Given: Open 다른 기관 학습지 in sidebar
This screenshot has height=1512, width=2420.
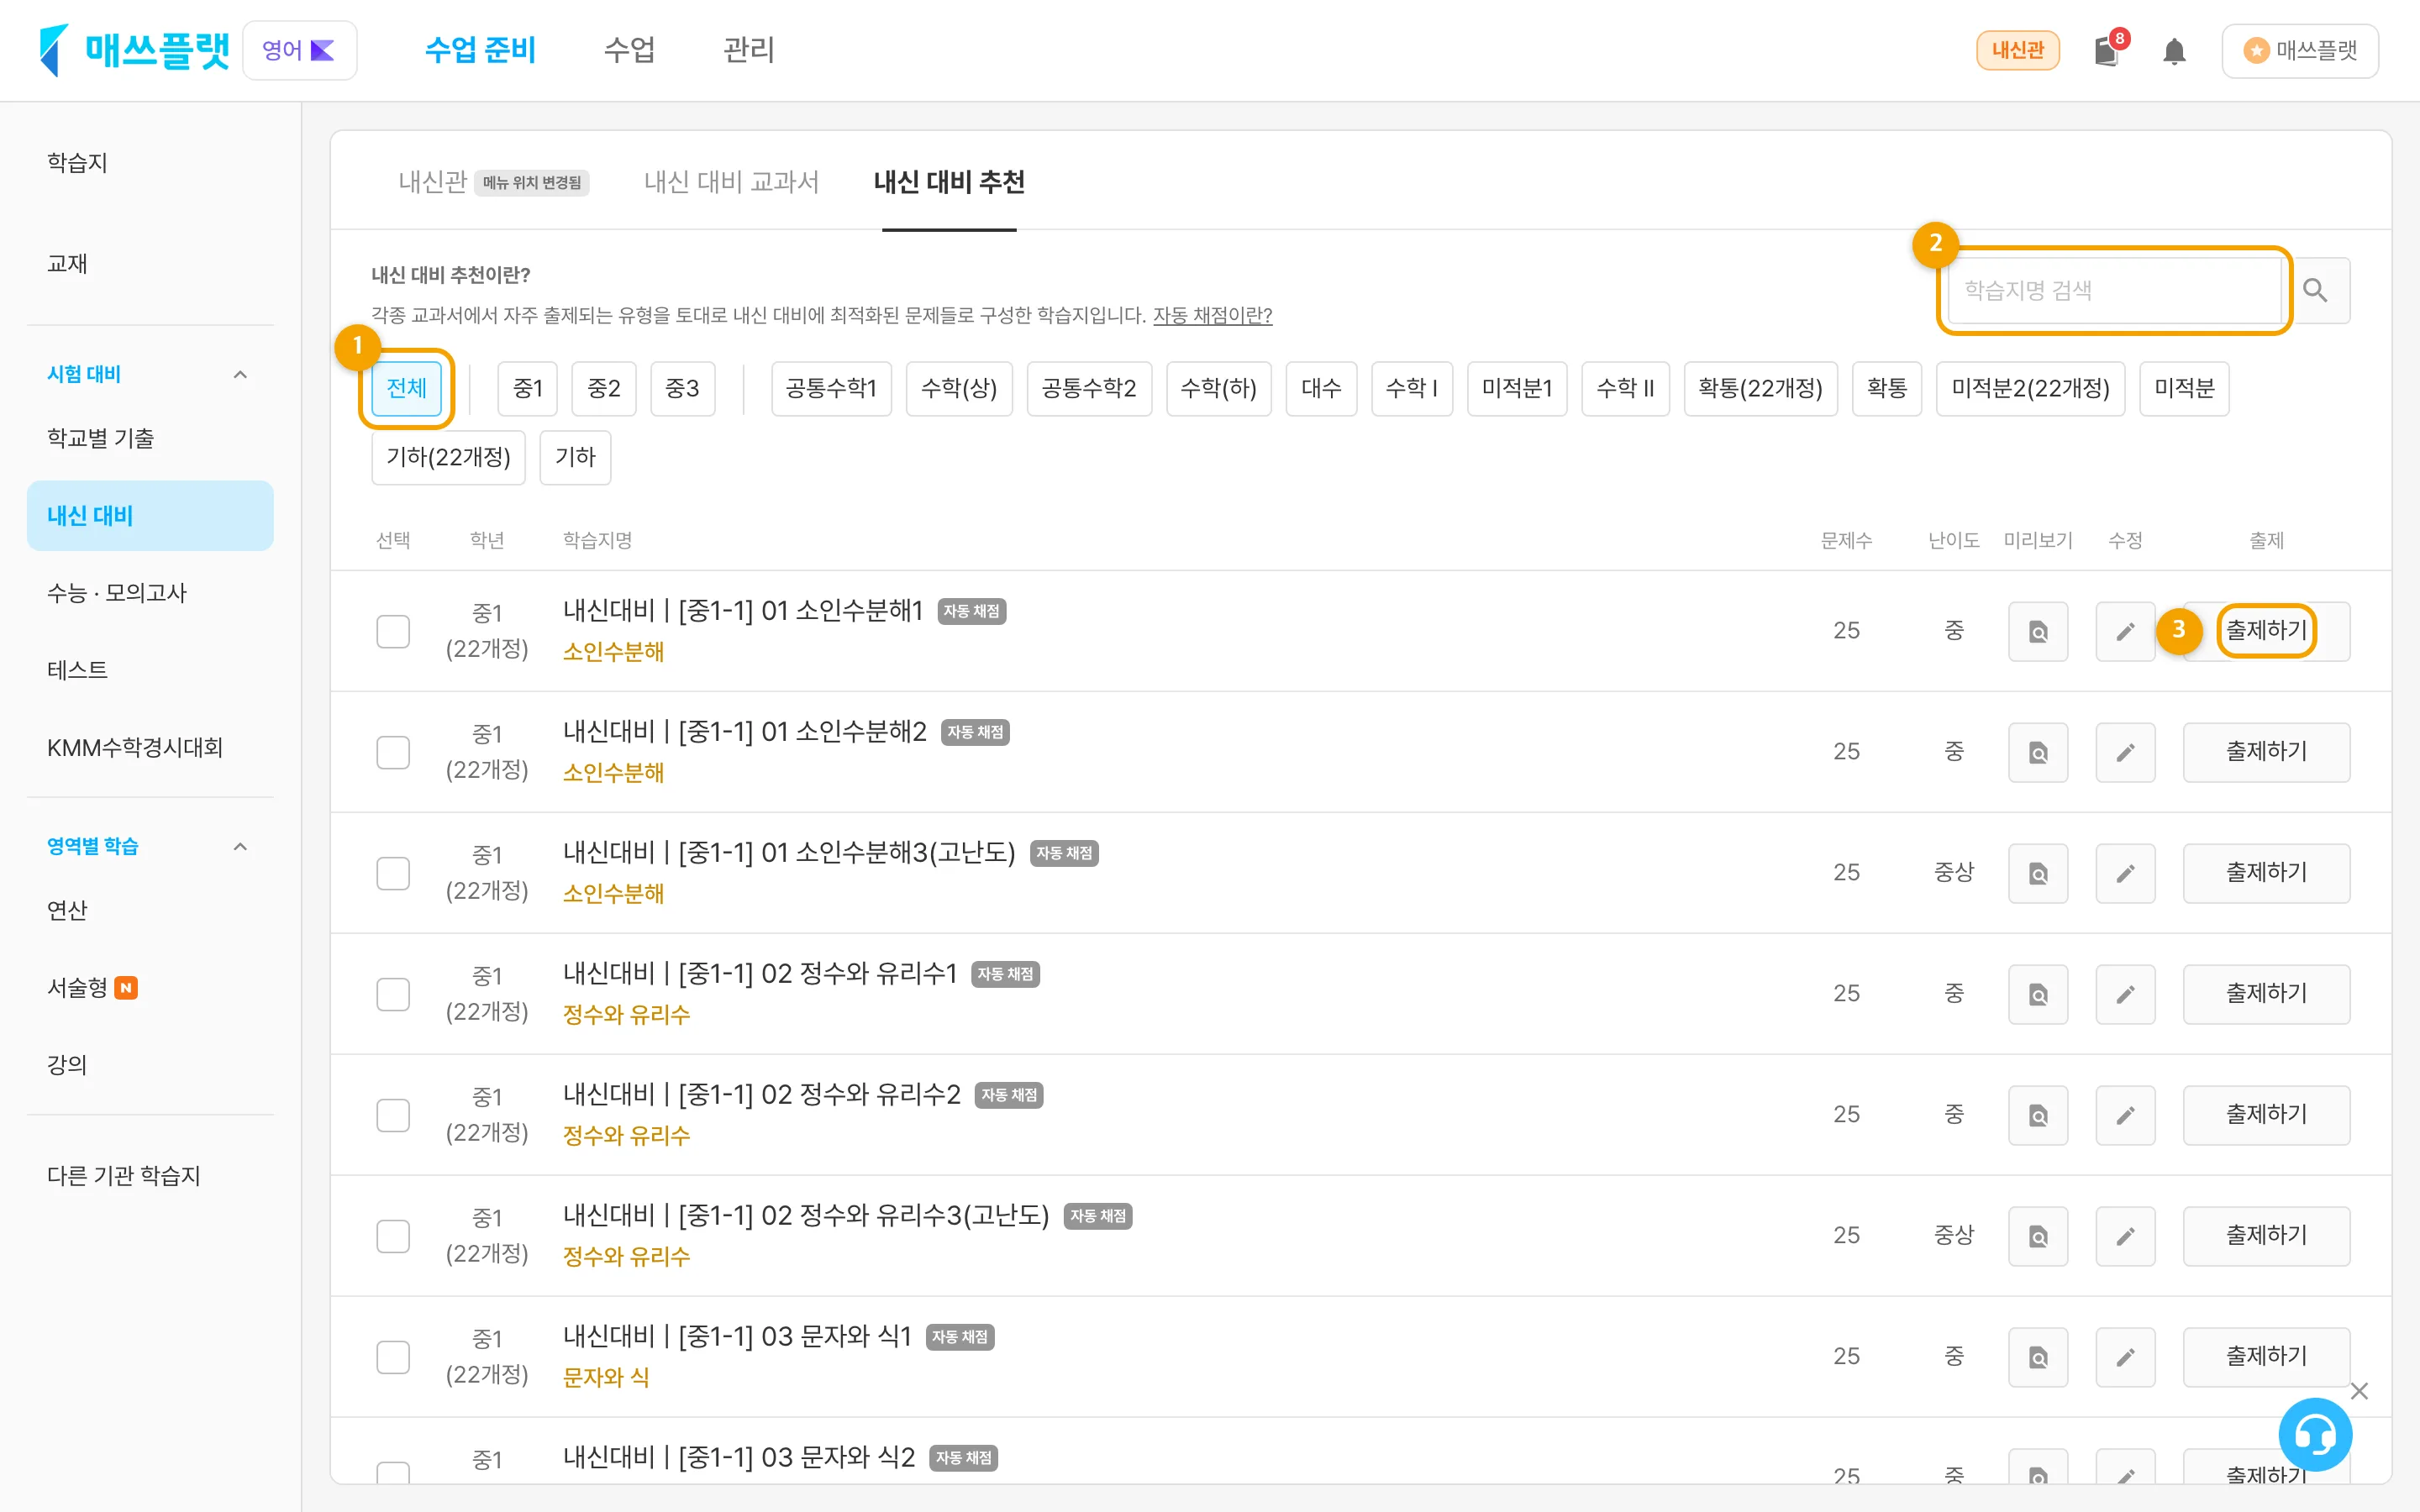Looking at the screenshot, I should tap(124, 1176).
